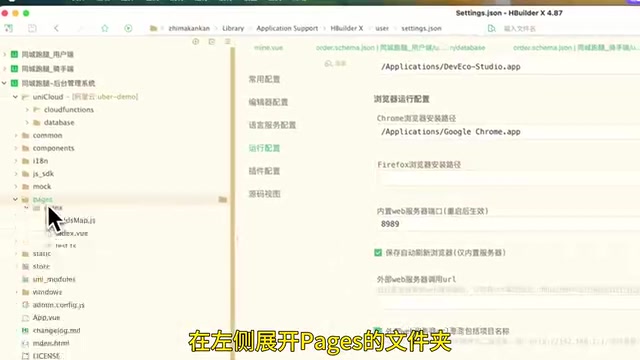Image resolution: width=640 pixels, height=360 pixels.
Task: Click the circular locate icon above project tree
Action: coord(196,42)
